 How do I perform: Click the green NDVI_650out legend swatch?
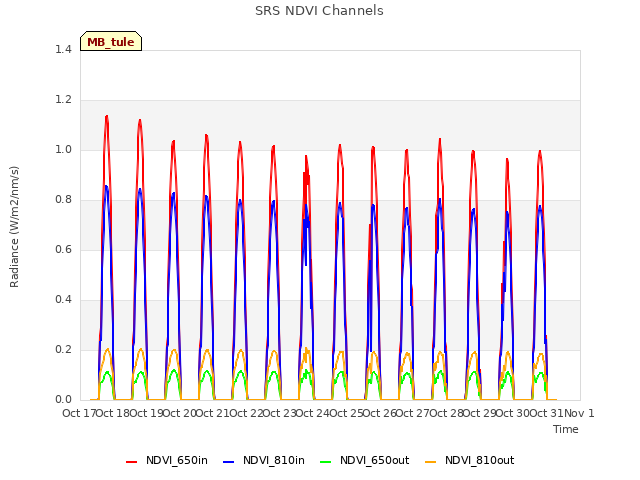coord(326,462)
